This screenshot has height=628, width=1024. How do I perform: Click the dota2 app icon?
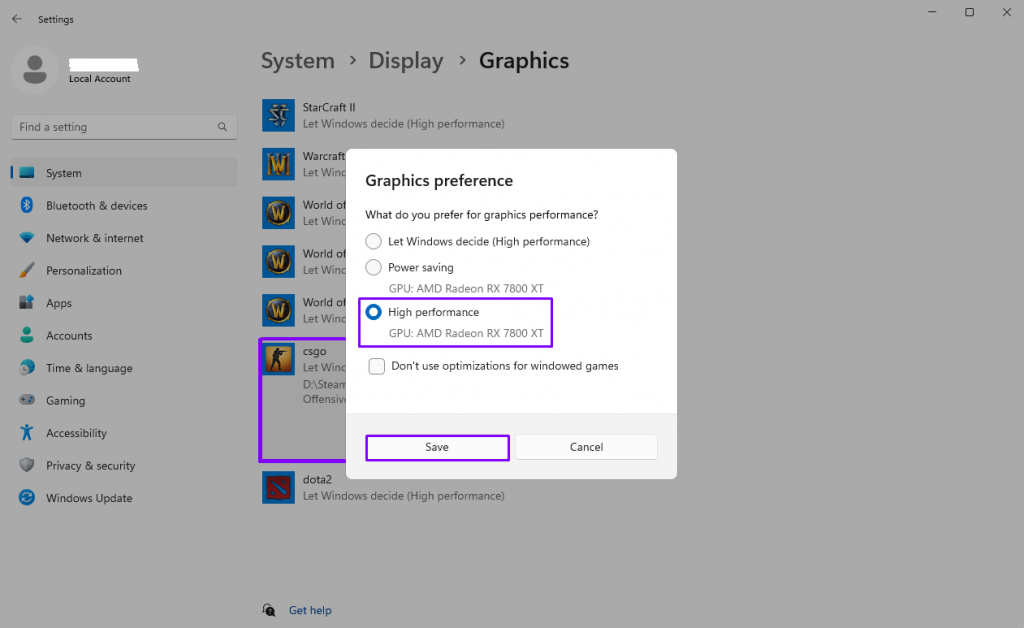(x=278, y=487)
